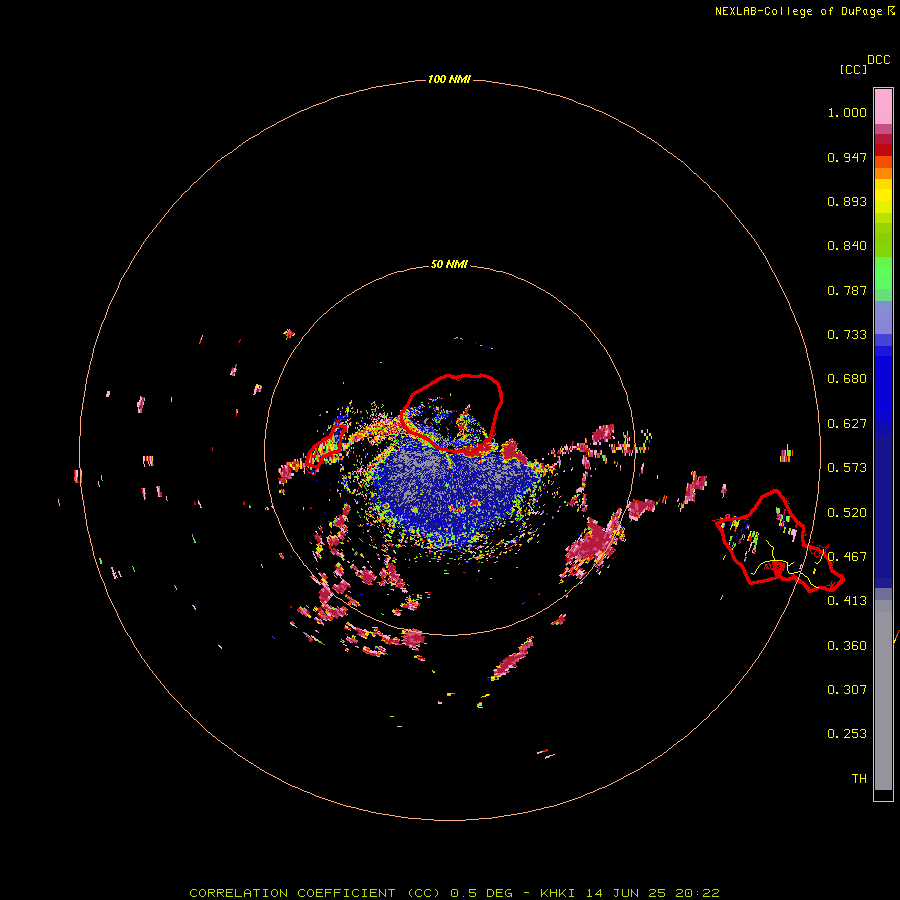This screenshot has height=900, width=900.
Task: Click the 0.520 scale value
Action: (x=847, y=512)
